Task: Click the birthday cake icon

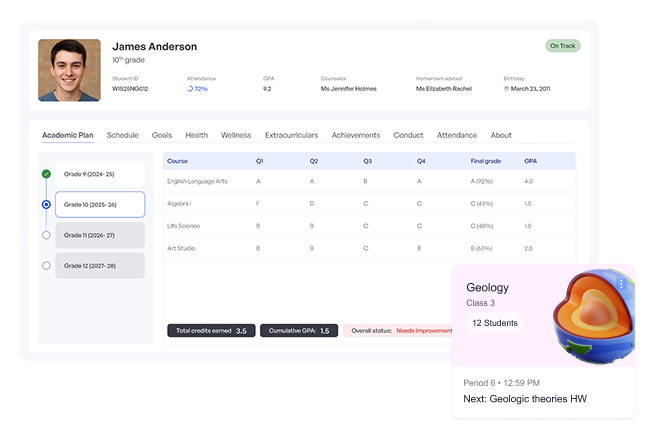Action: pyautogui.click(x=506, y=88)
